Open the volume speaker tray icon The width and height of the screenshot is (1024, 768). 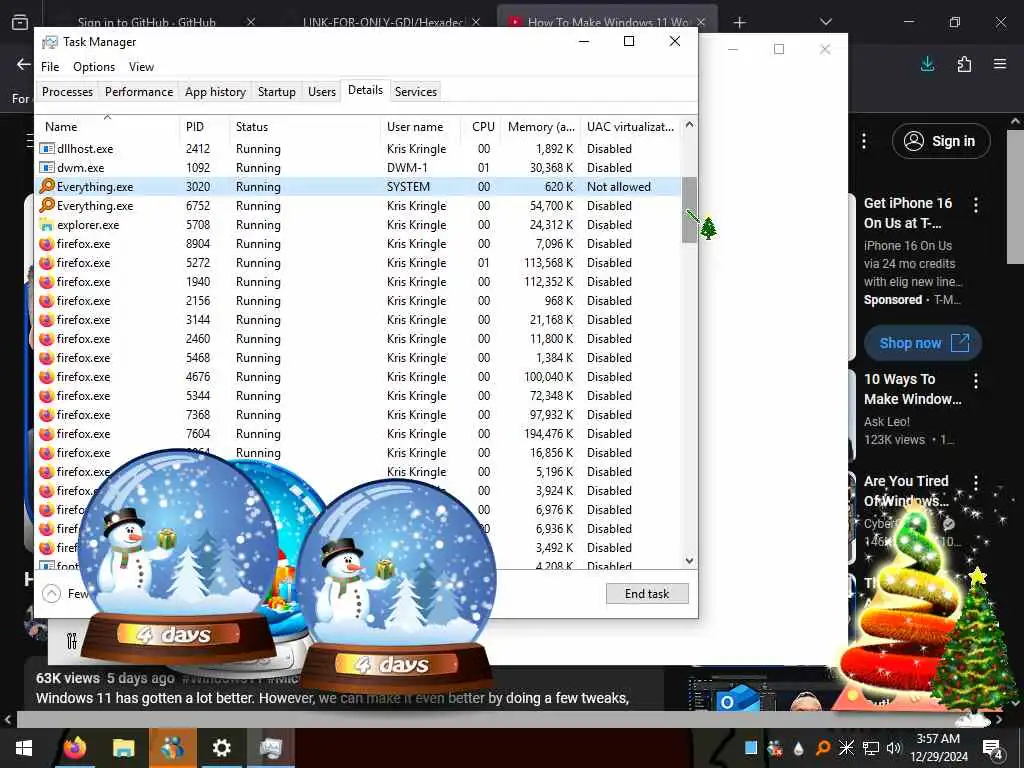tap(893, 748)
